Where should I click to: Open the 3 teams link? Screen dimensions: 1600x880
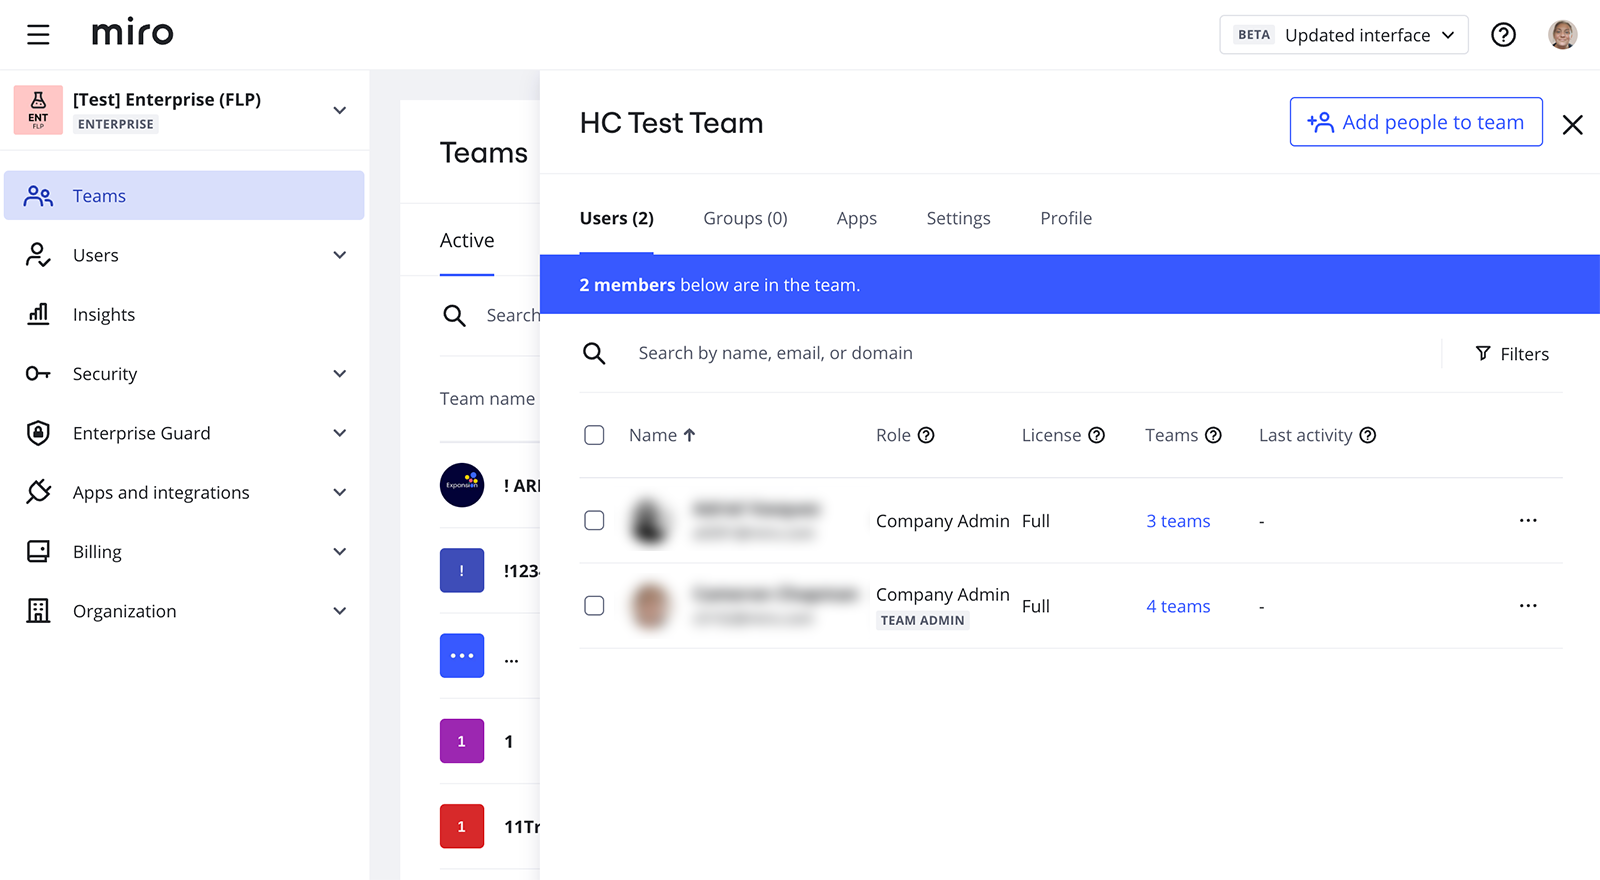click(1178, 521)
